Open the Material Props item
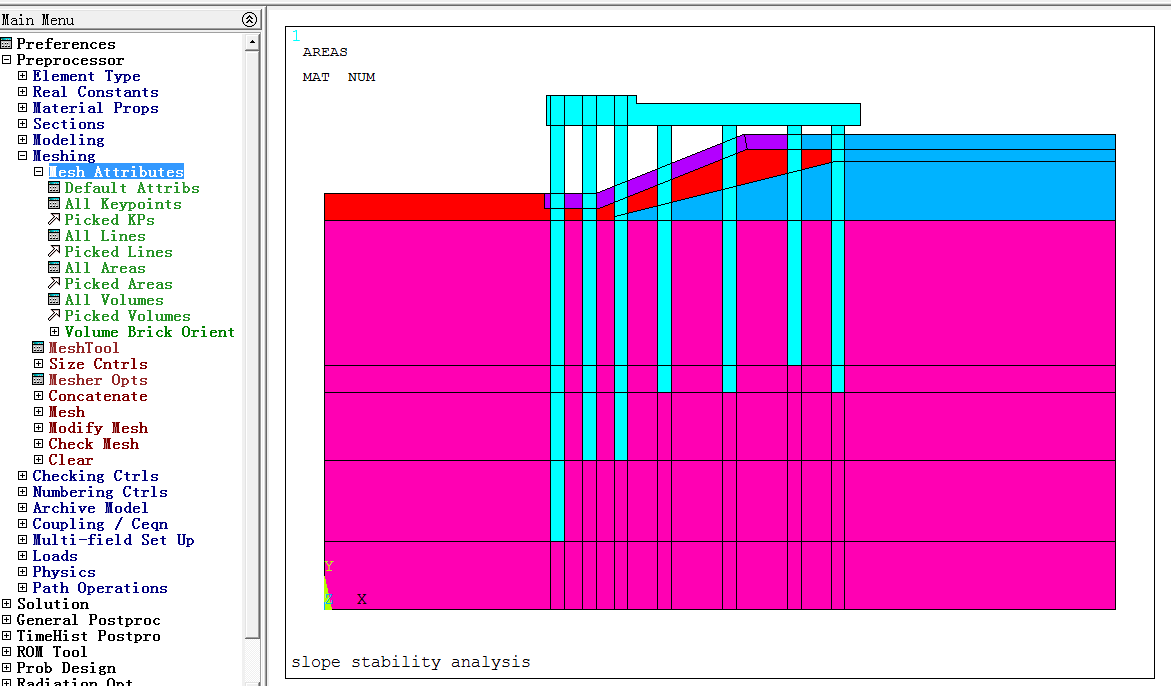Screen dimensions: 1171x686 (95, 108)
